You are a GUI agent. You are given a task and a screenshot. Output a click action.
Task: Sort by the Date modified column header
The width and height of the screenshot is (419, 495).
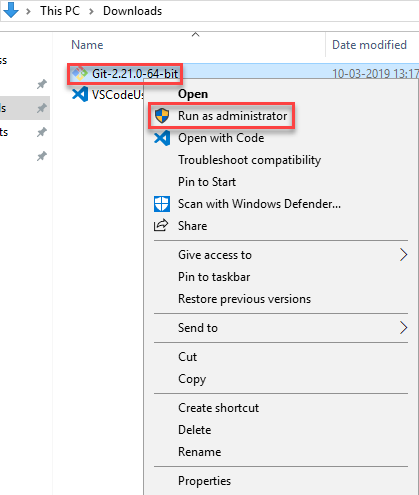tap(369, 45)
